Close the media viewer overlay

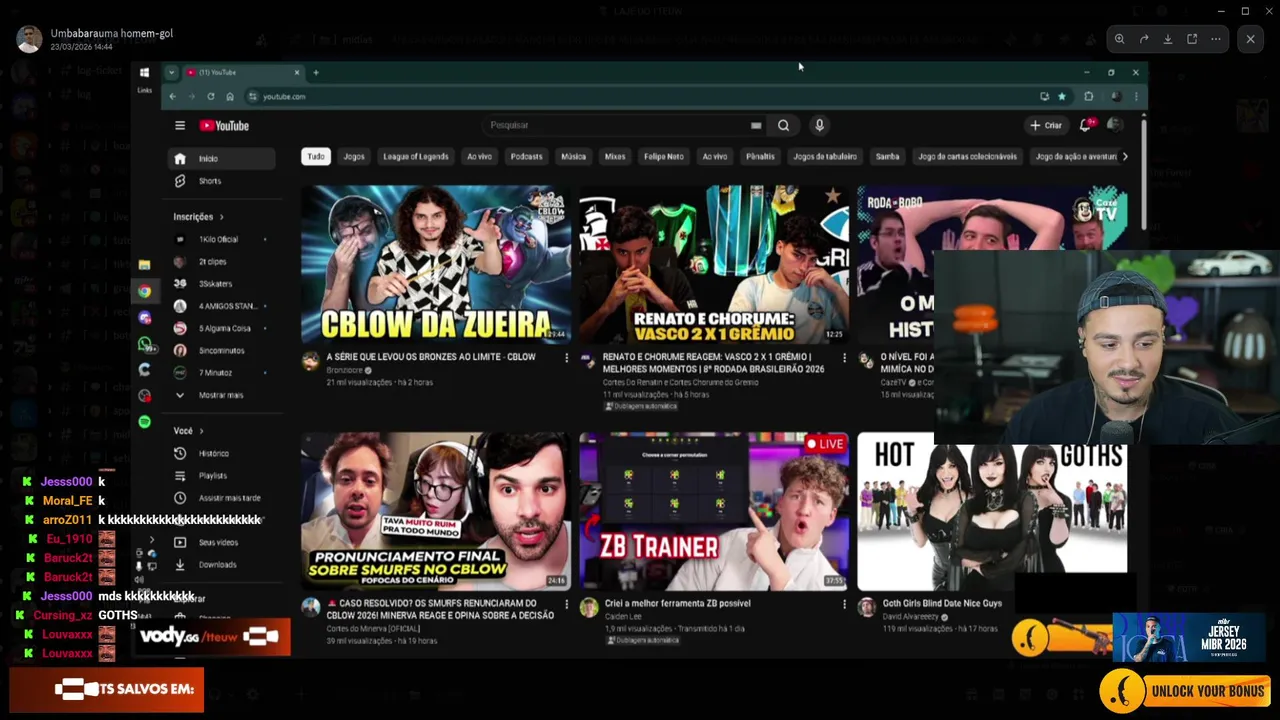point(1250,39)
